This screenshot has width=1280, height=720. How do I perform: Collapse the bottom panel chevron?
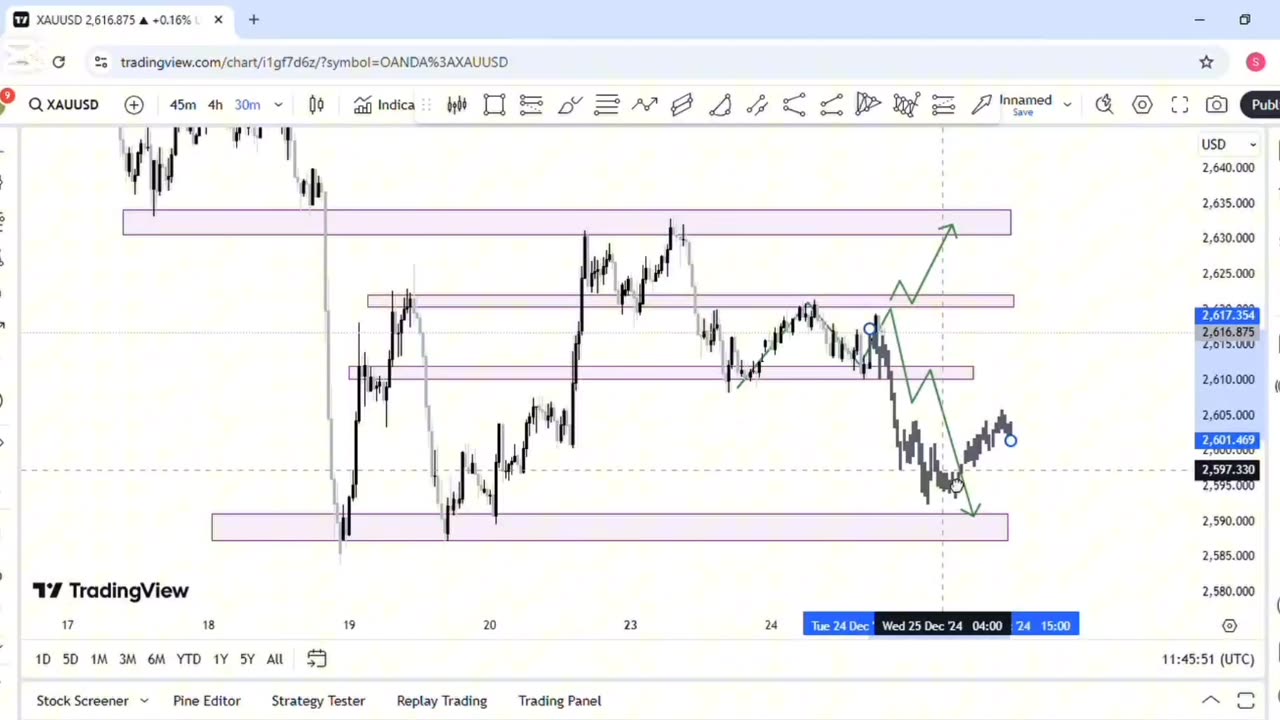pos(1211,701)
